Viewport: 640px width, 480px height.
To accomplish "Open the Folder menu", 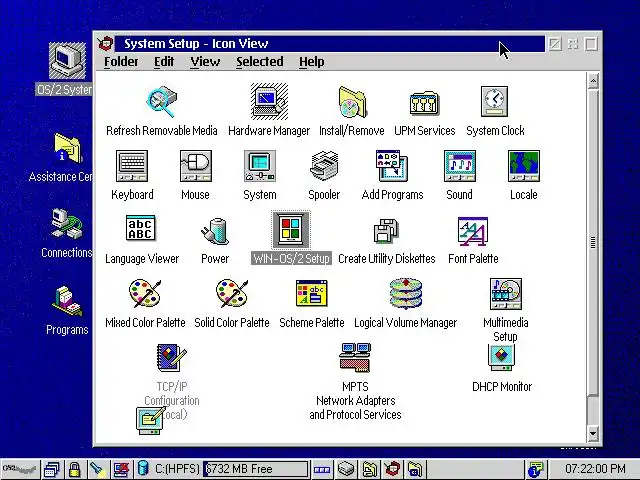I will tap(121, 62).
